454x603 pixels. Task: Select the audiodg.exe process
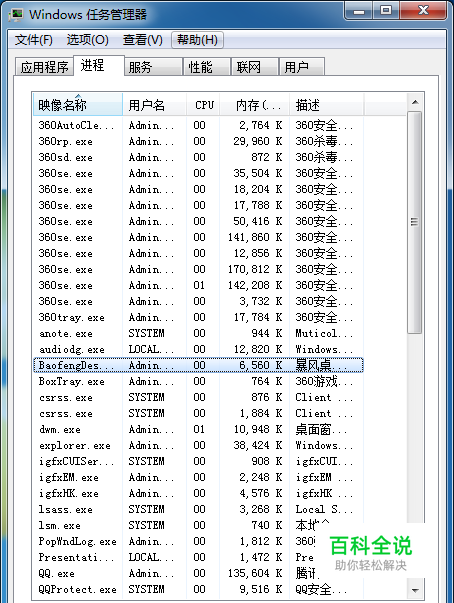pyautogui.click(x=198, y=350)
